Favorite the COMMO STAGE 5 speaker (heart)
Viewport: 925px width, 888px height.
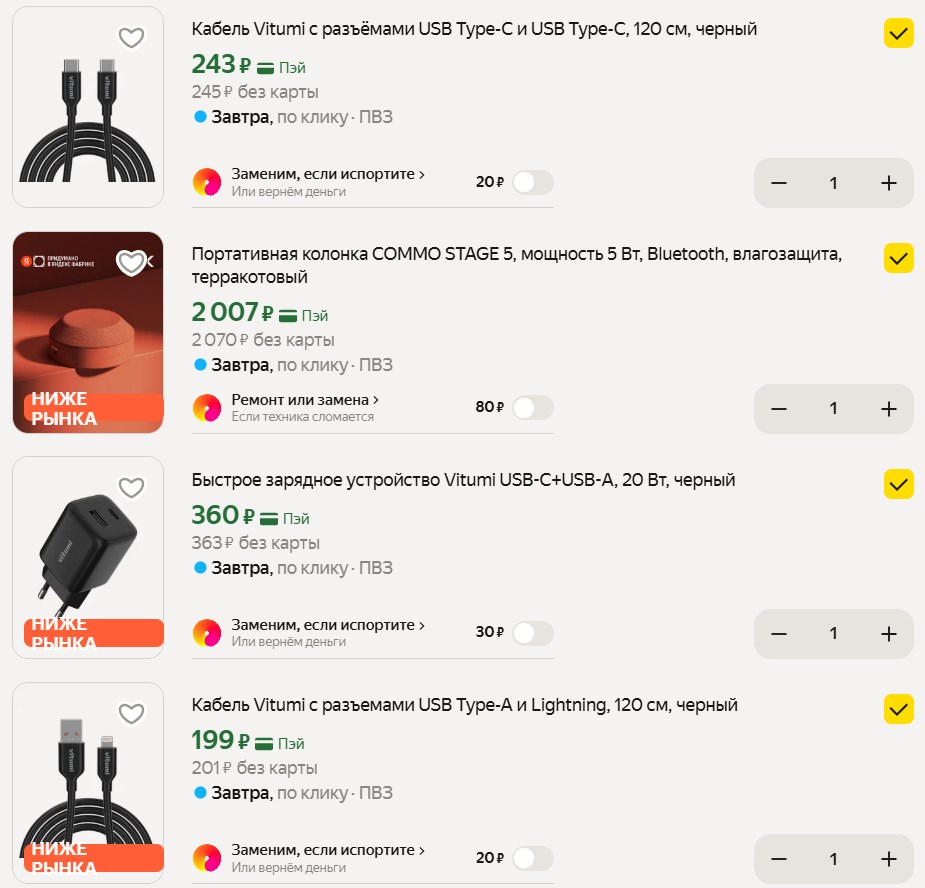coord(132,263)
